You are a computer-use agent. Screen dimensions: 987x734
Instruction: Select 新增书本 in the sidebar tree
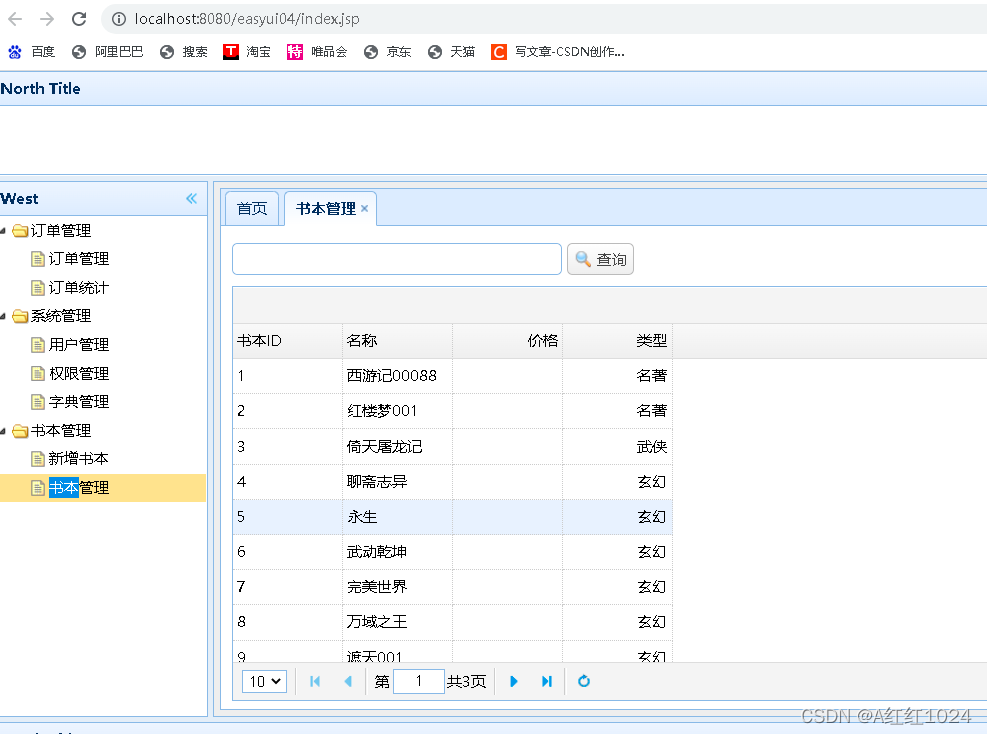click(x=77, y=458)
